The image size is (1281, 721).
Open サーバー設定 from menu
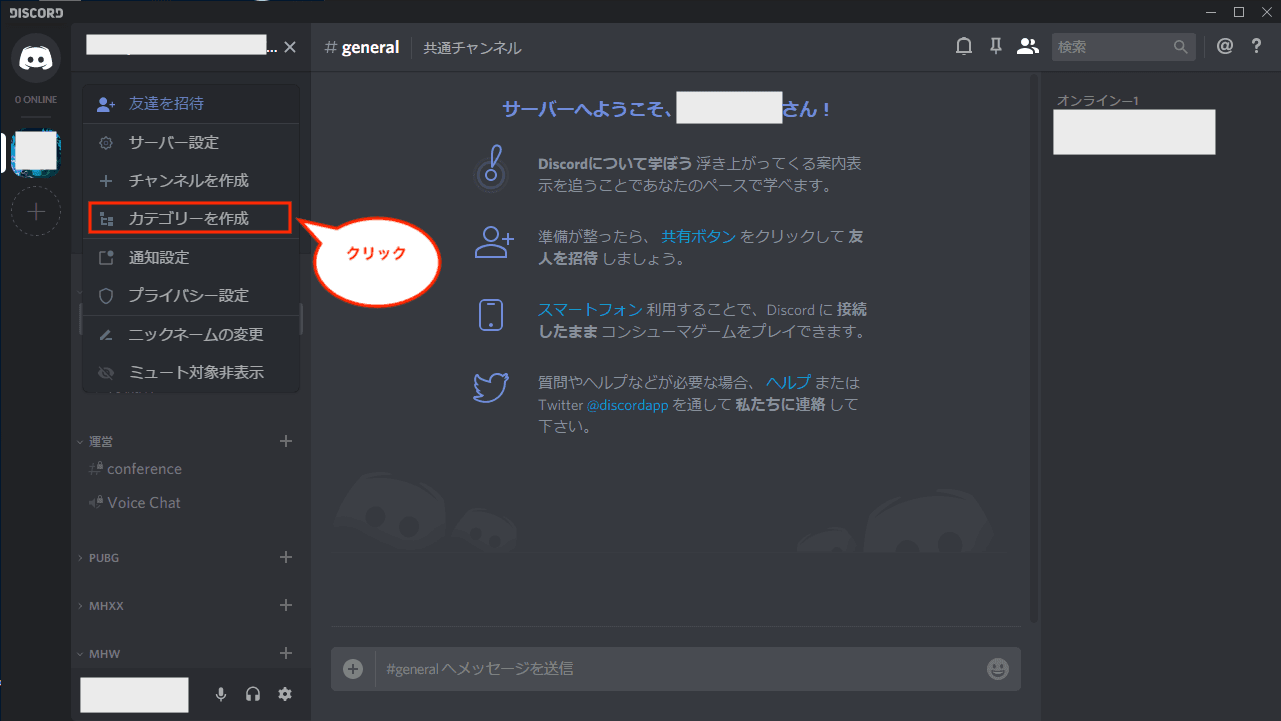(x=191, y=143)
